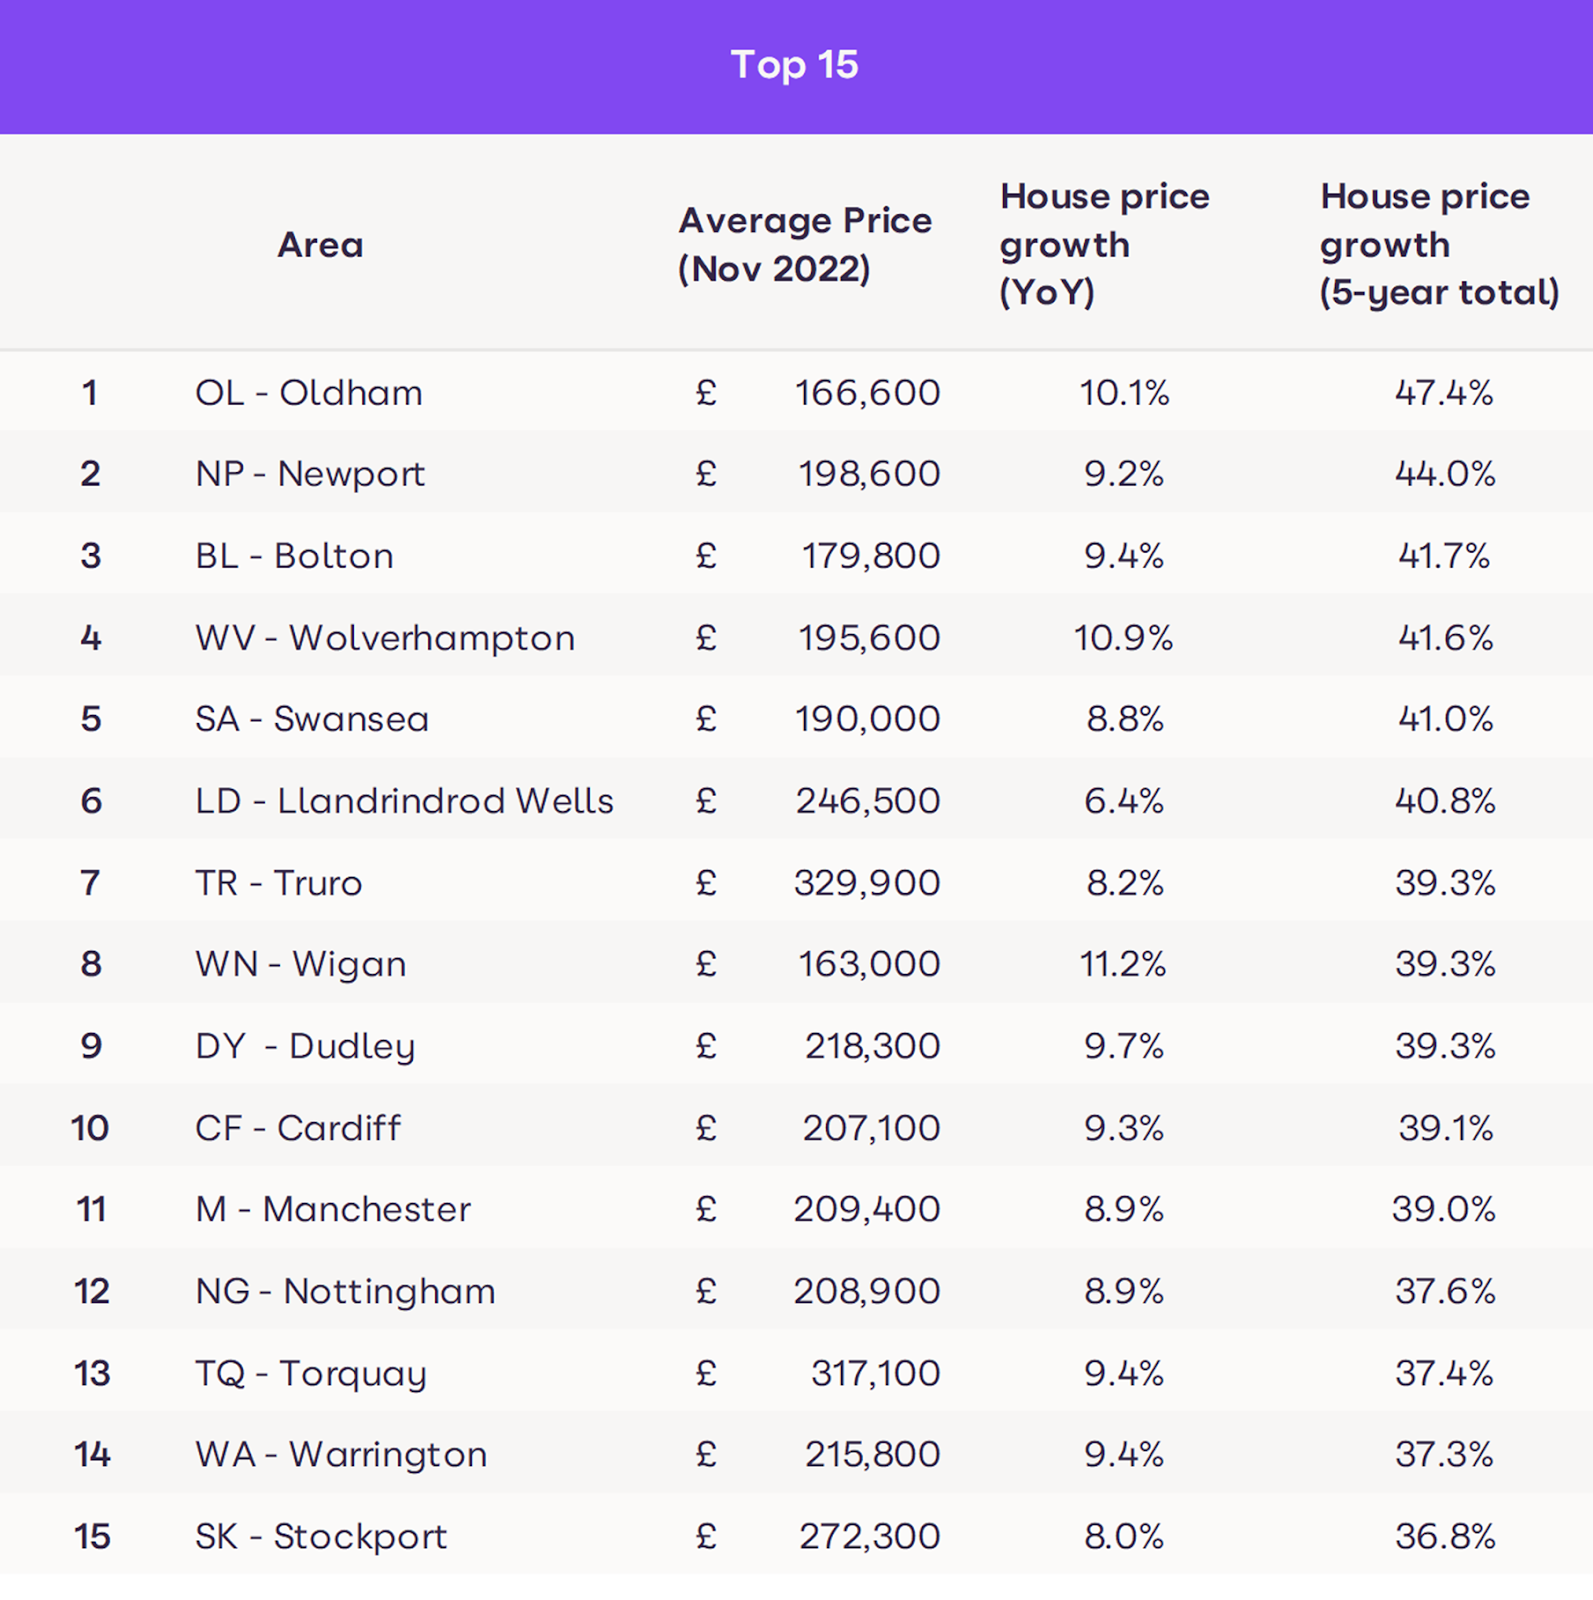Click "DY - Dudley" area name
Screen dimensions: 1593x1600
(x=305, y=1046)
